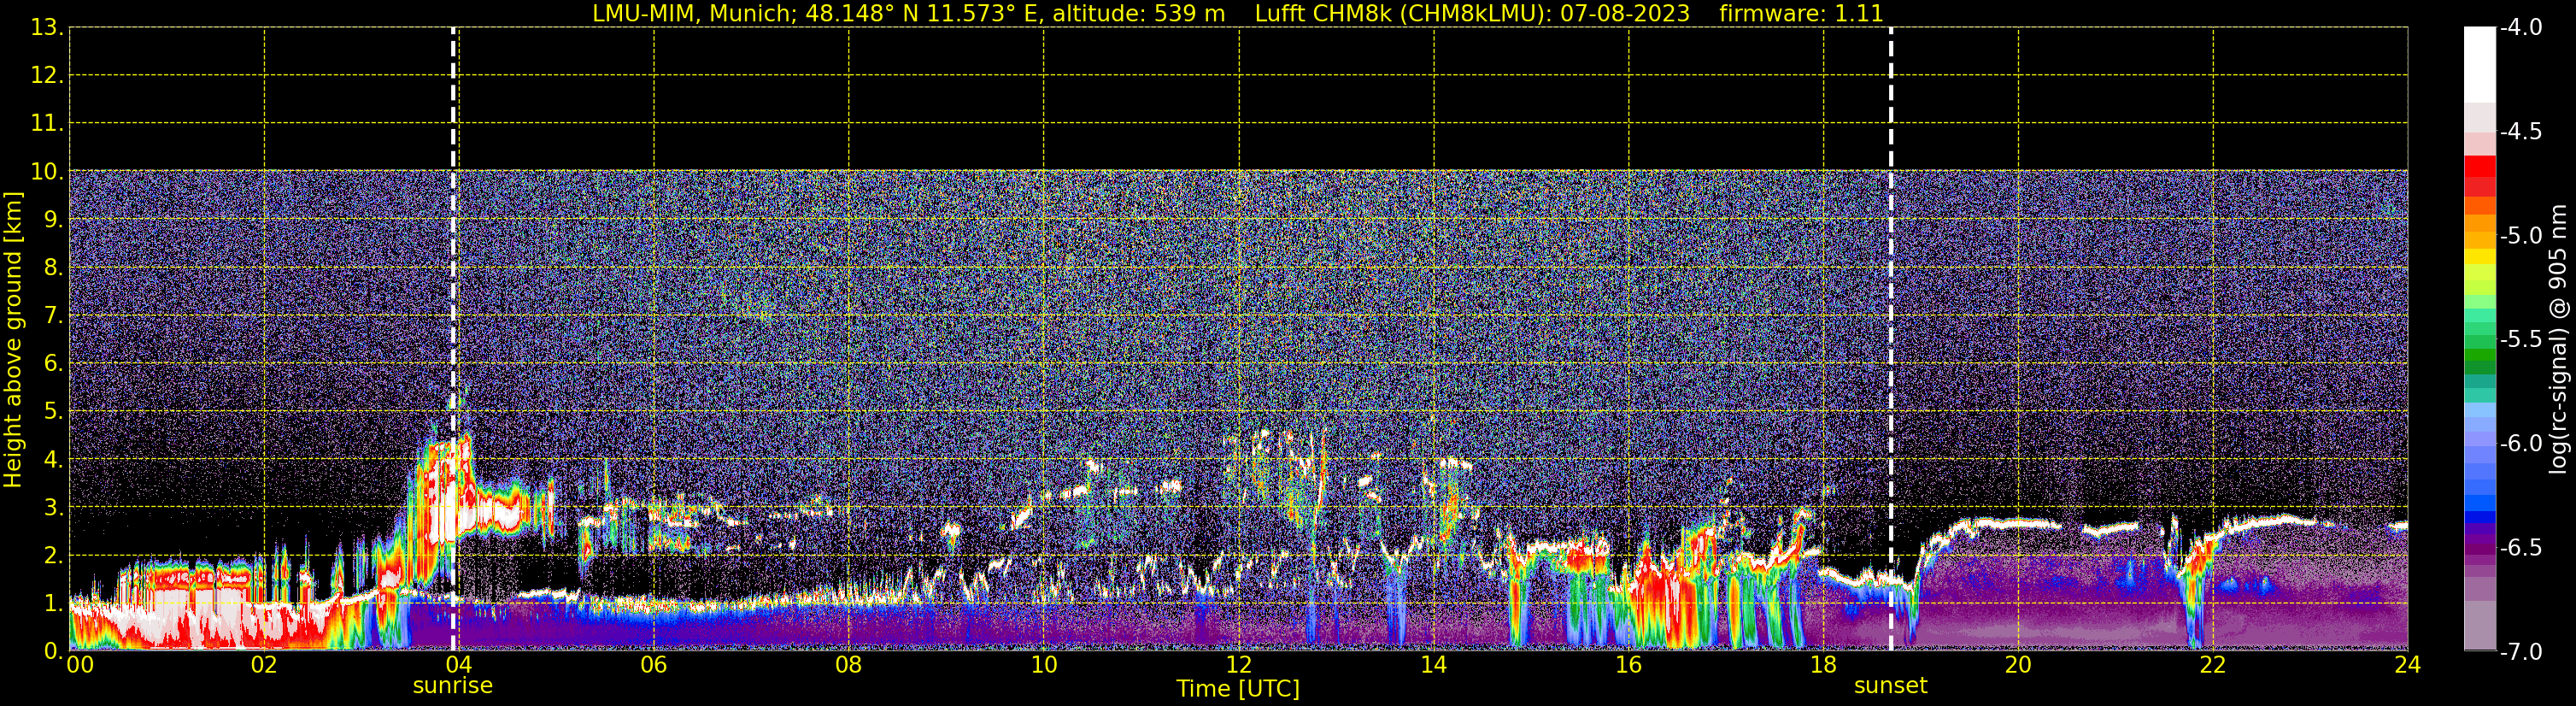Click the '-6.5' colorbar label

2521,547
